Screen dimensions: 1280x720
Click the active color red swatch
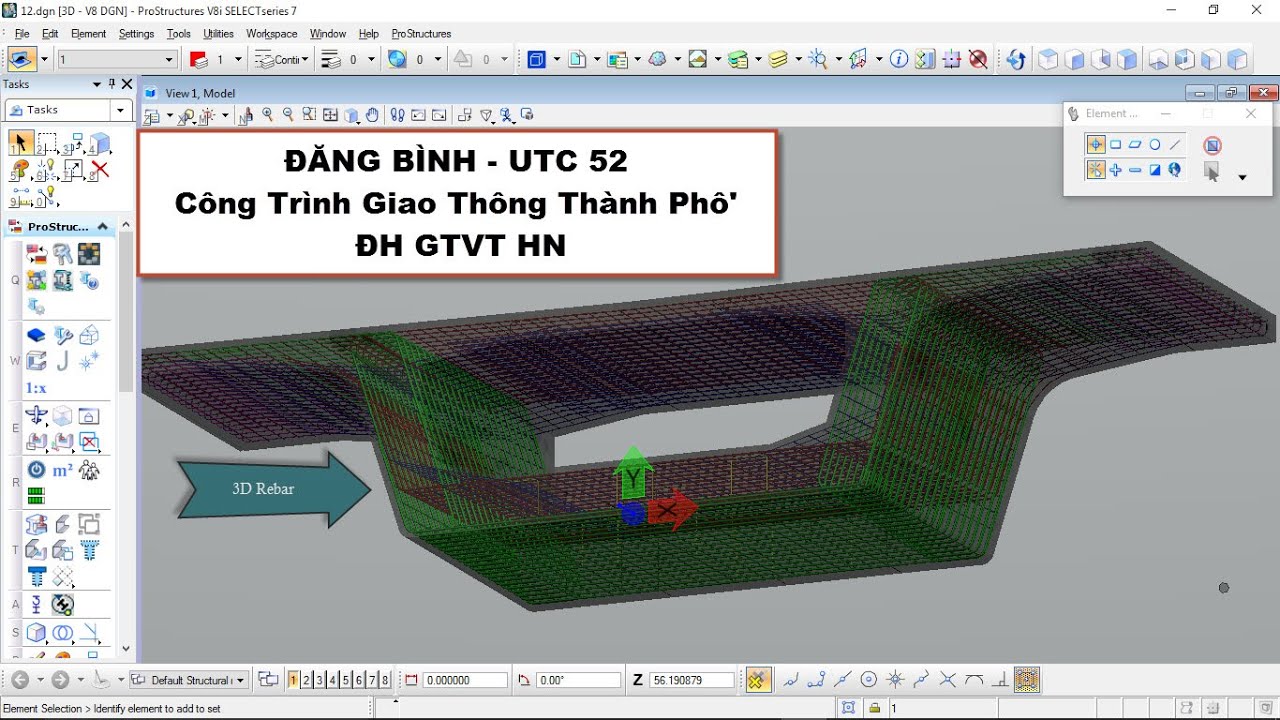[198, 59]
